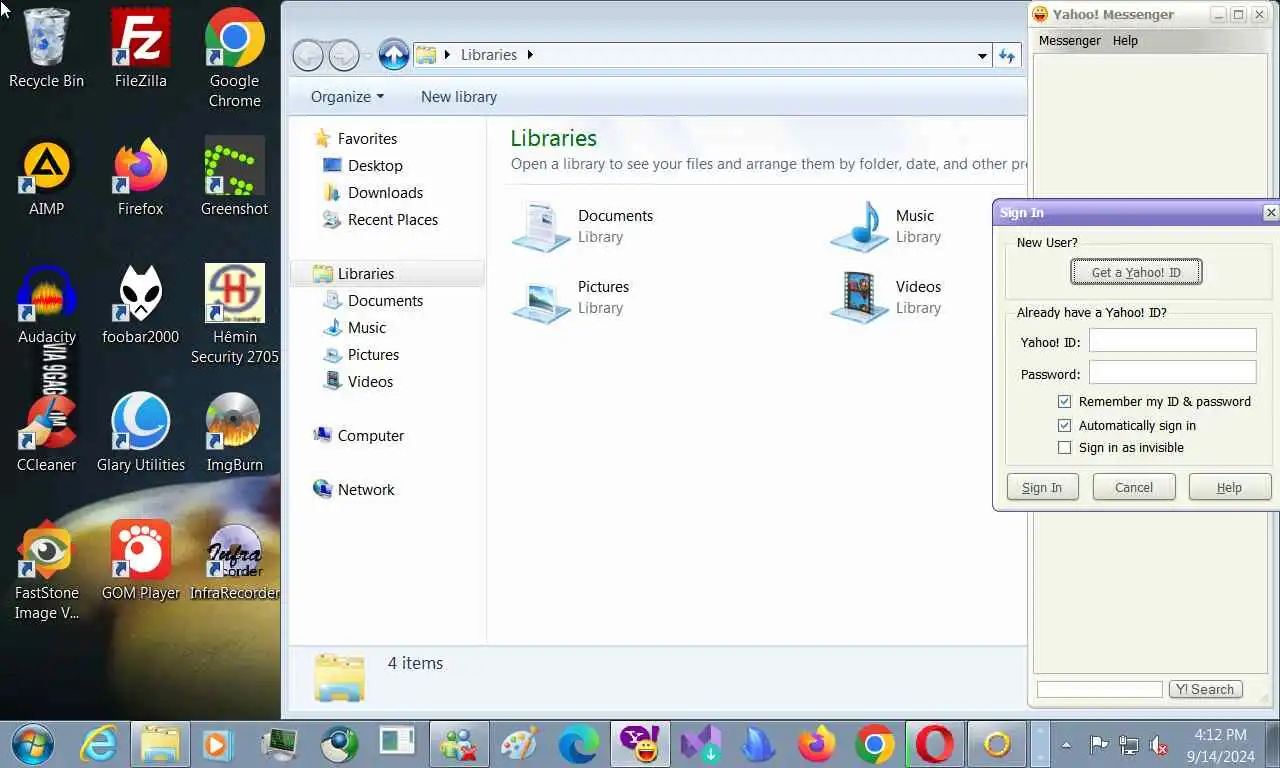The width and height of the screenshot is (1280, 768).
Task: Open Microsoft Edge from the taskbar
Action: (x=578, y=744)
